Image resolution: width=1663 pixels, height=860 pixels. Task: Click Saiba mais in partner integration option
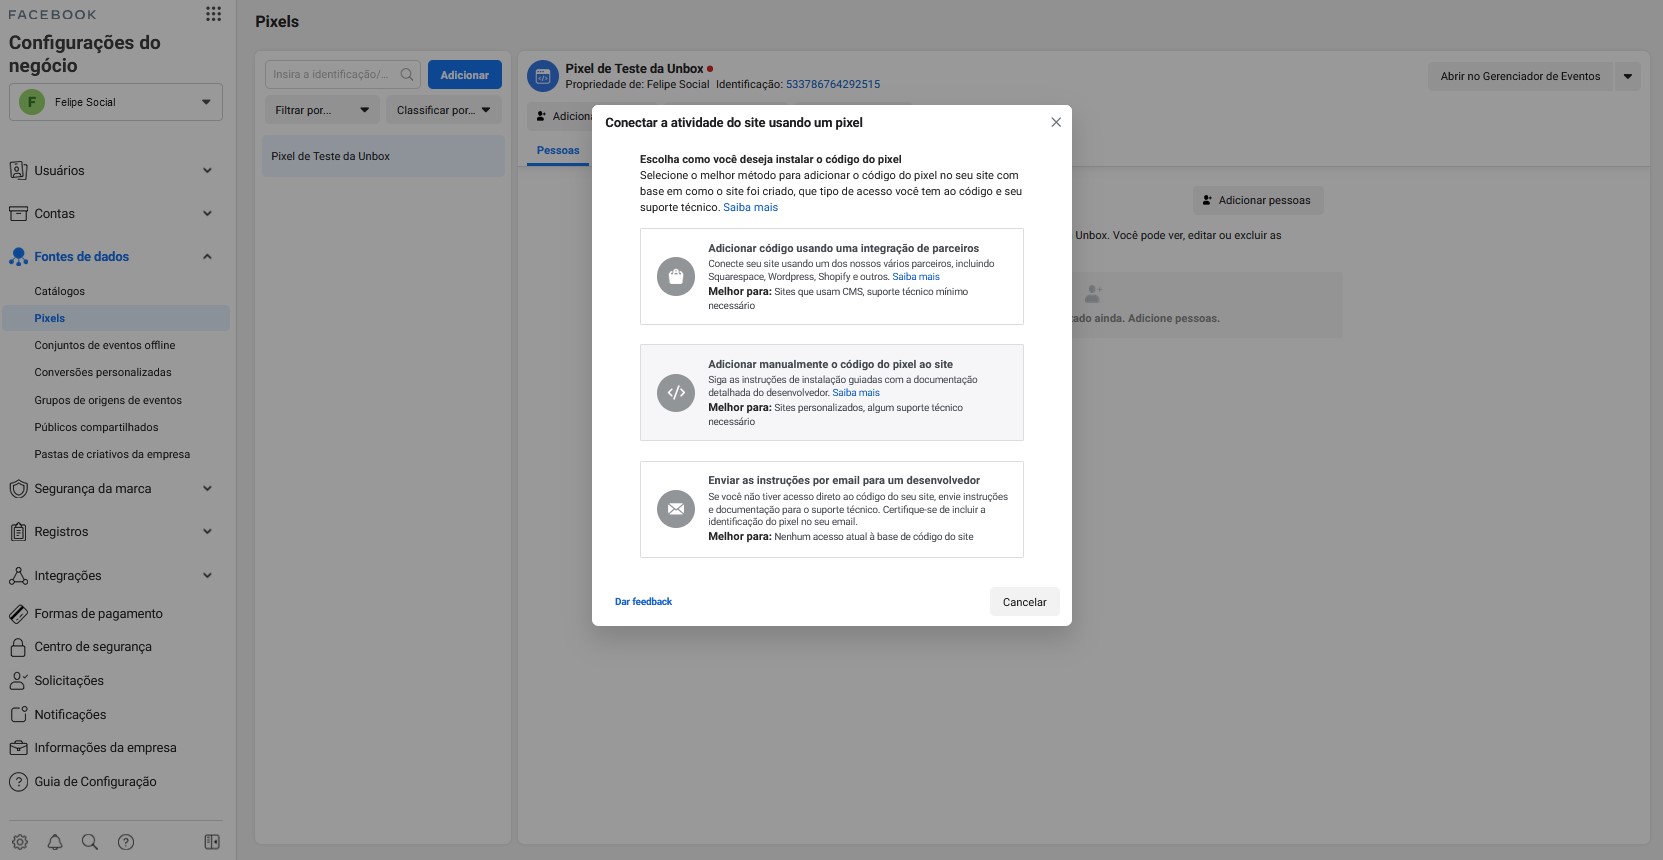click(x=916, y=277)
